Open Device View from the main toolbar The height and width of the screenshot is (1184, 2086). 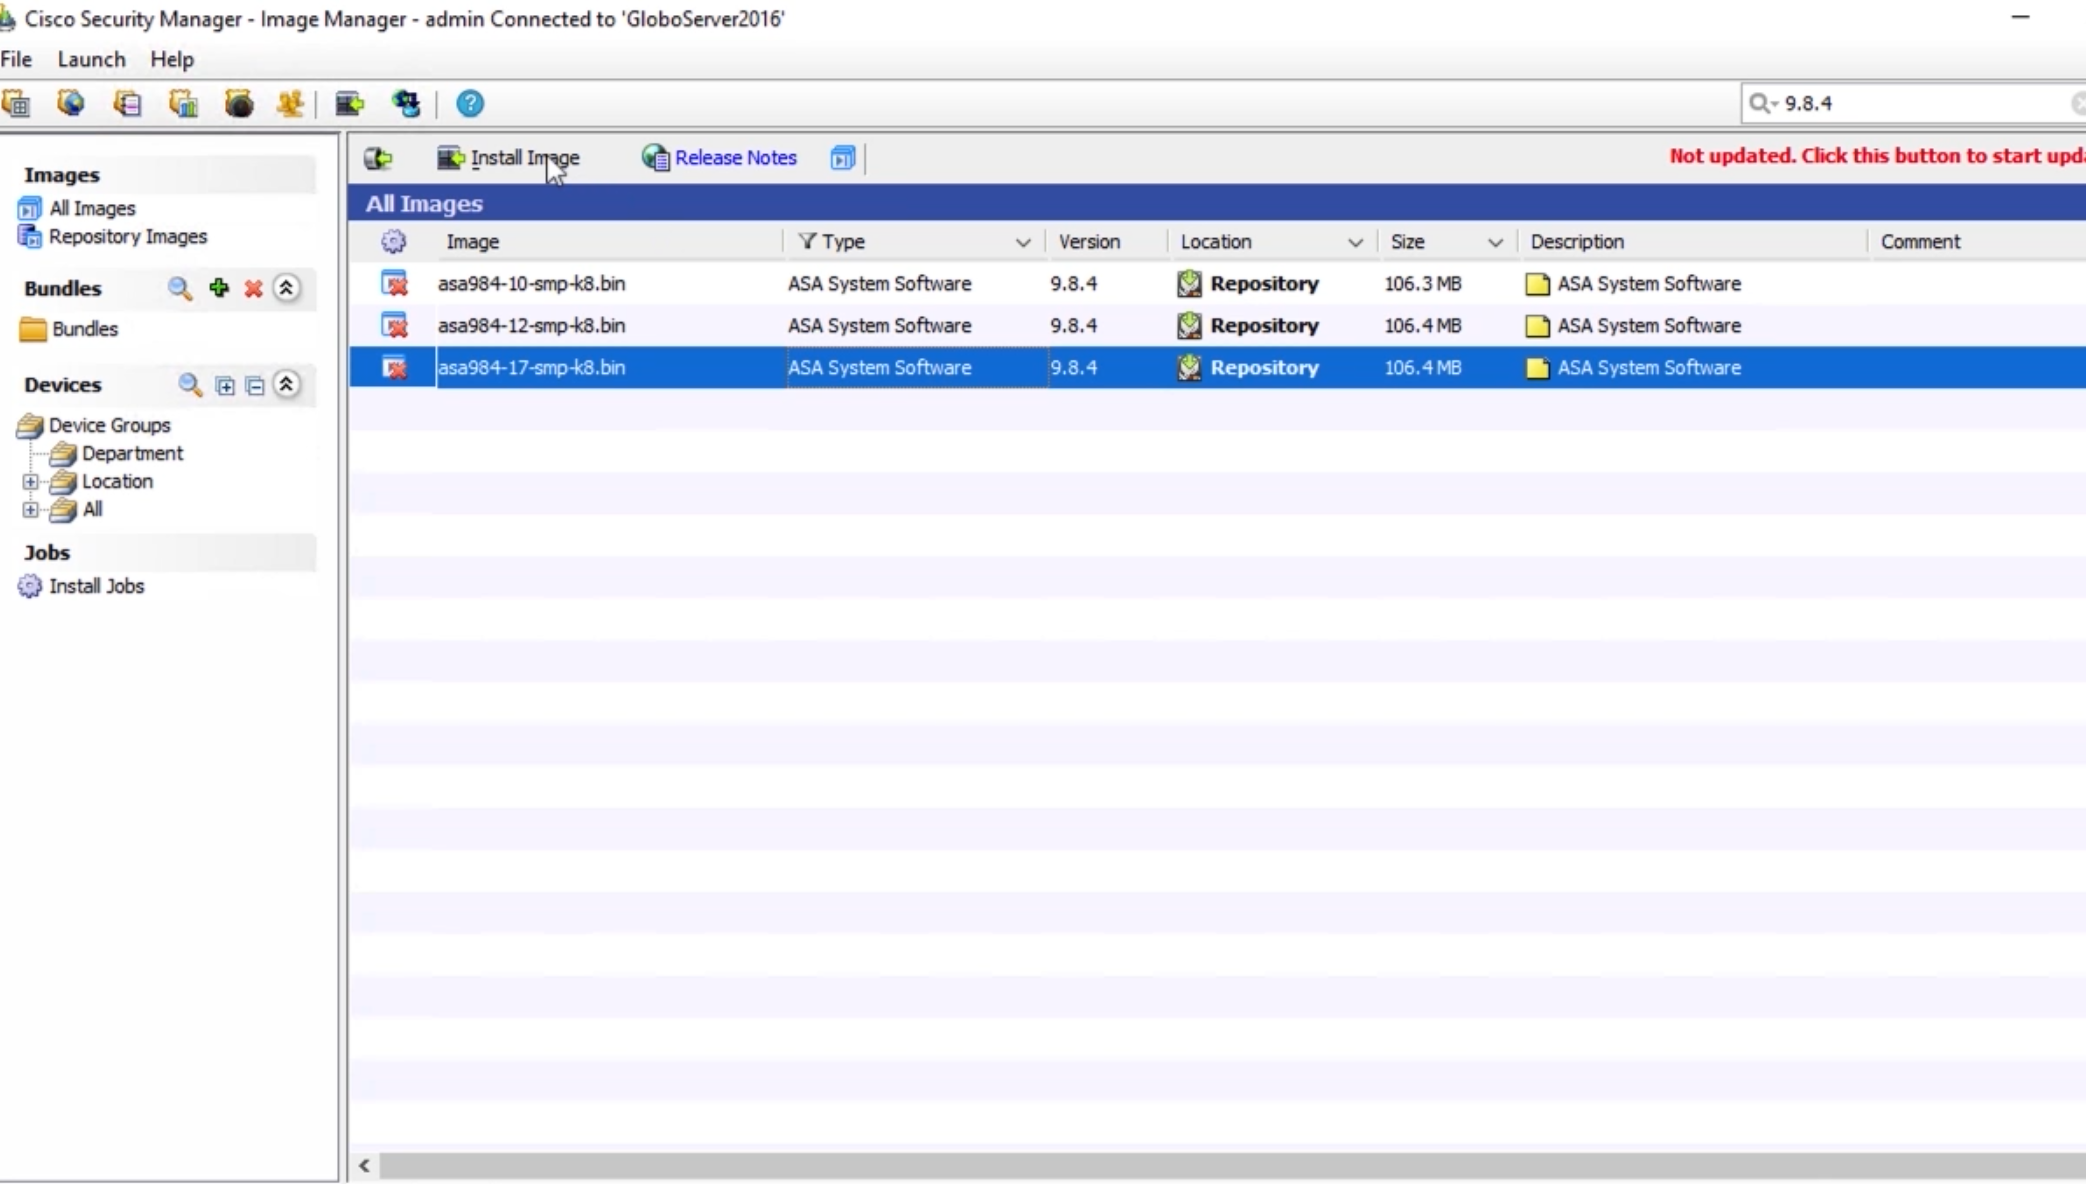pos(16,103)
